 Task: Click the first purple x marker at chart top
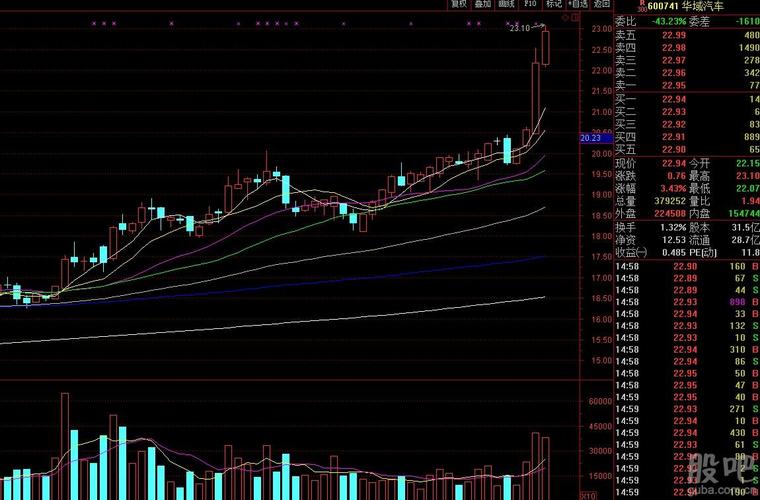94,23
